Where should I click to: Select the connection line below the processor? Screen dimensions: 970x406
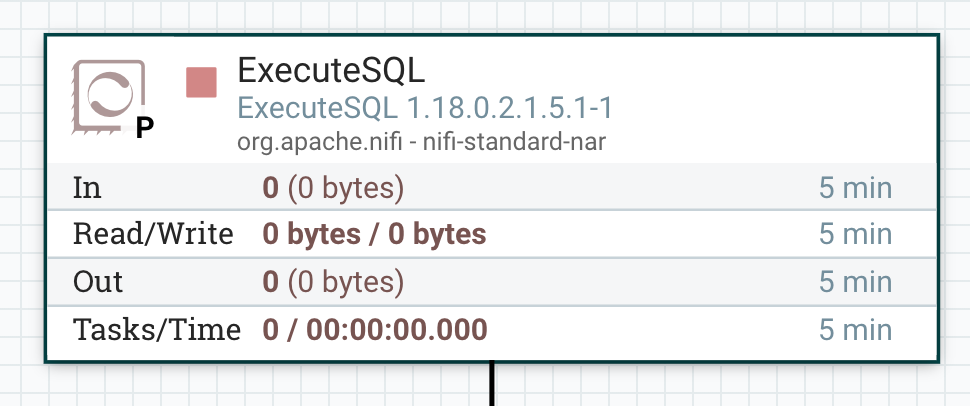pyautogui.click(x=492, y=385)
